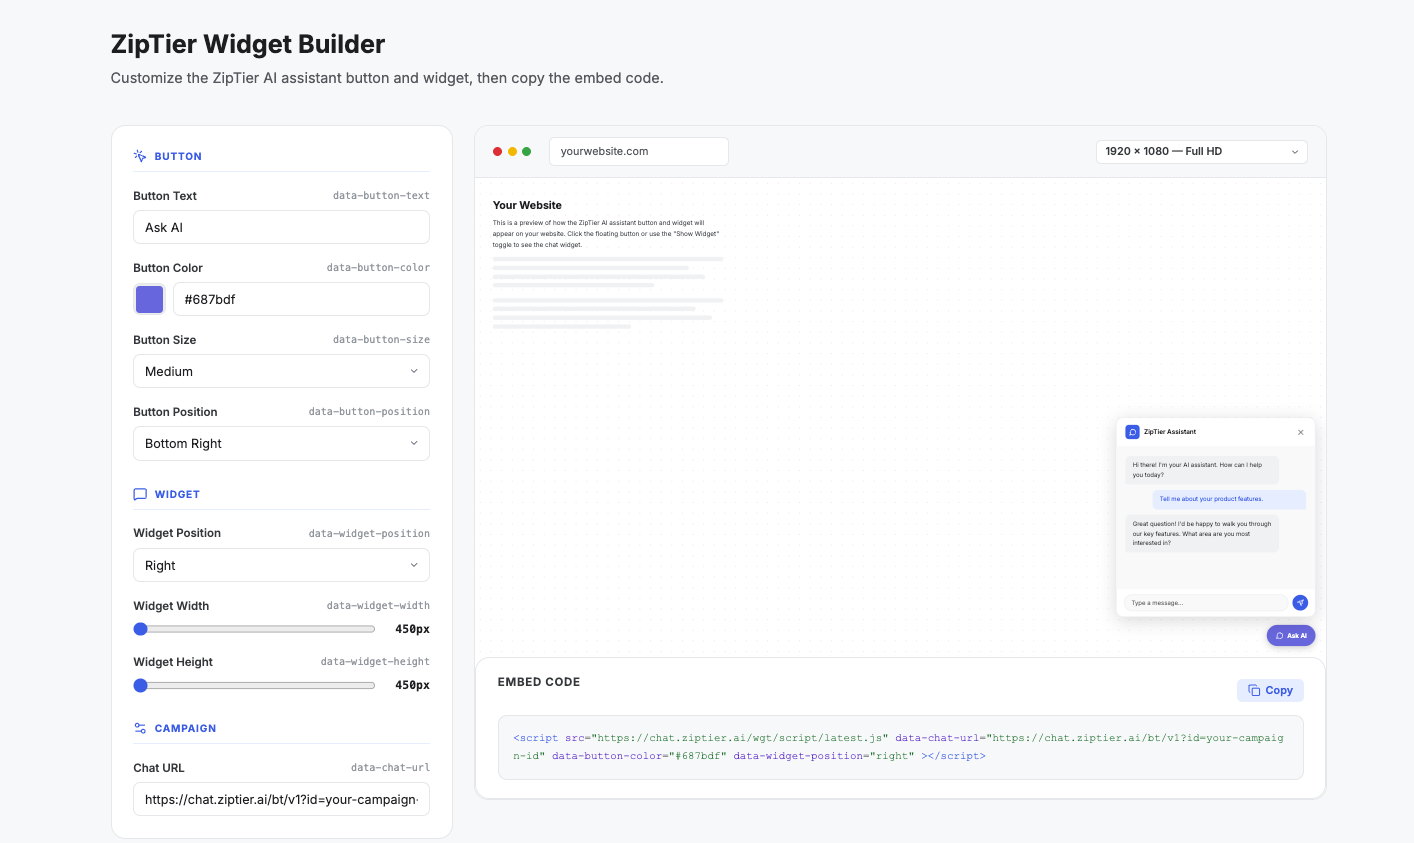
Task: Click the yellow browser dot in preview
Action: [x=512, y=152]
